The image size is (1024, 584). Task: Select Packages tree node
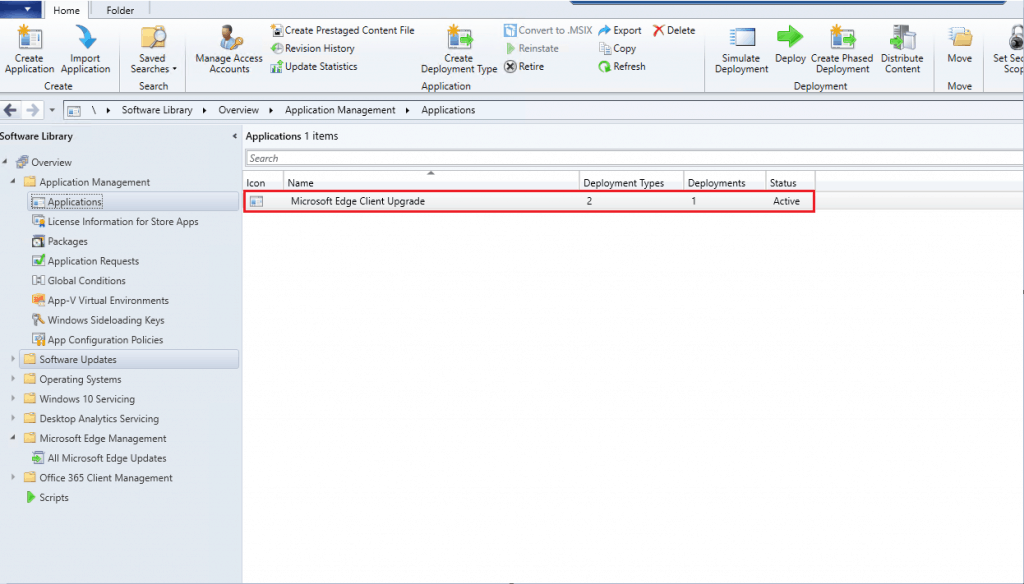(x=67, y=241)
